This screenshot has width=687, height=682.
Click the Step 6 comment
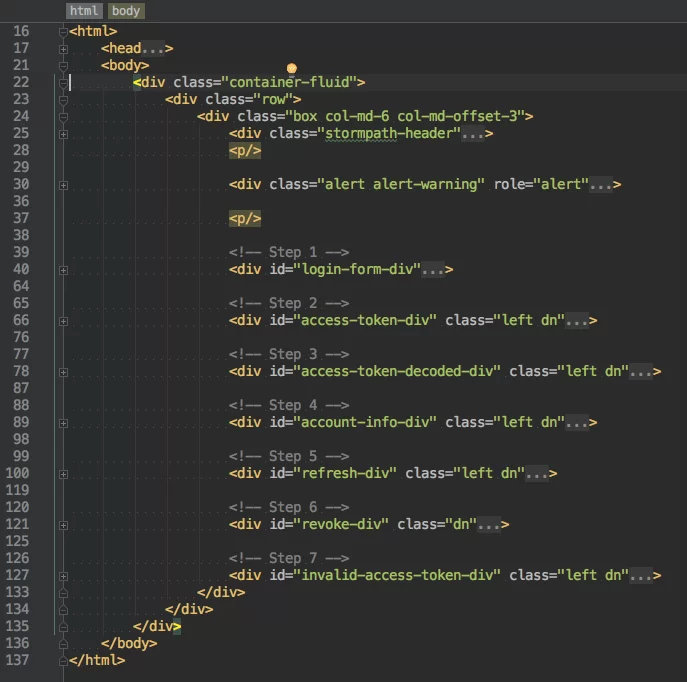(289, 507)
